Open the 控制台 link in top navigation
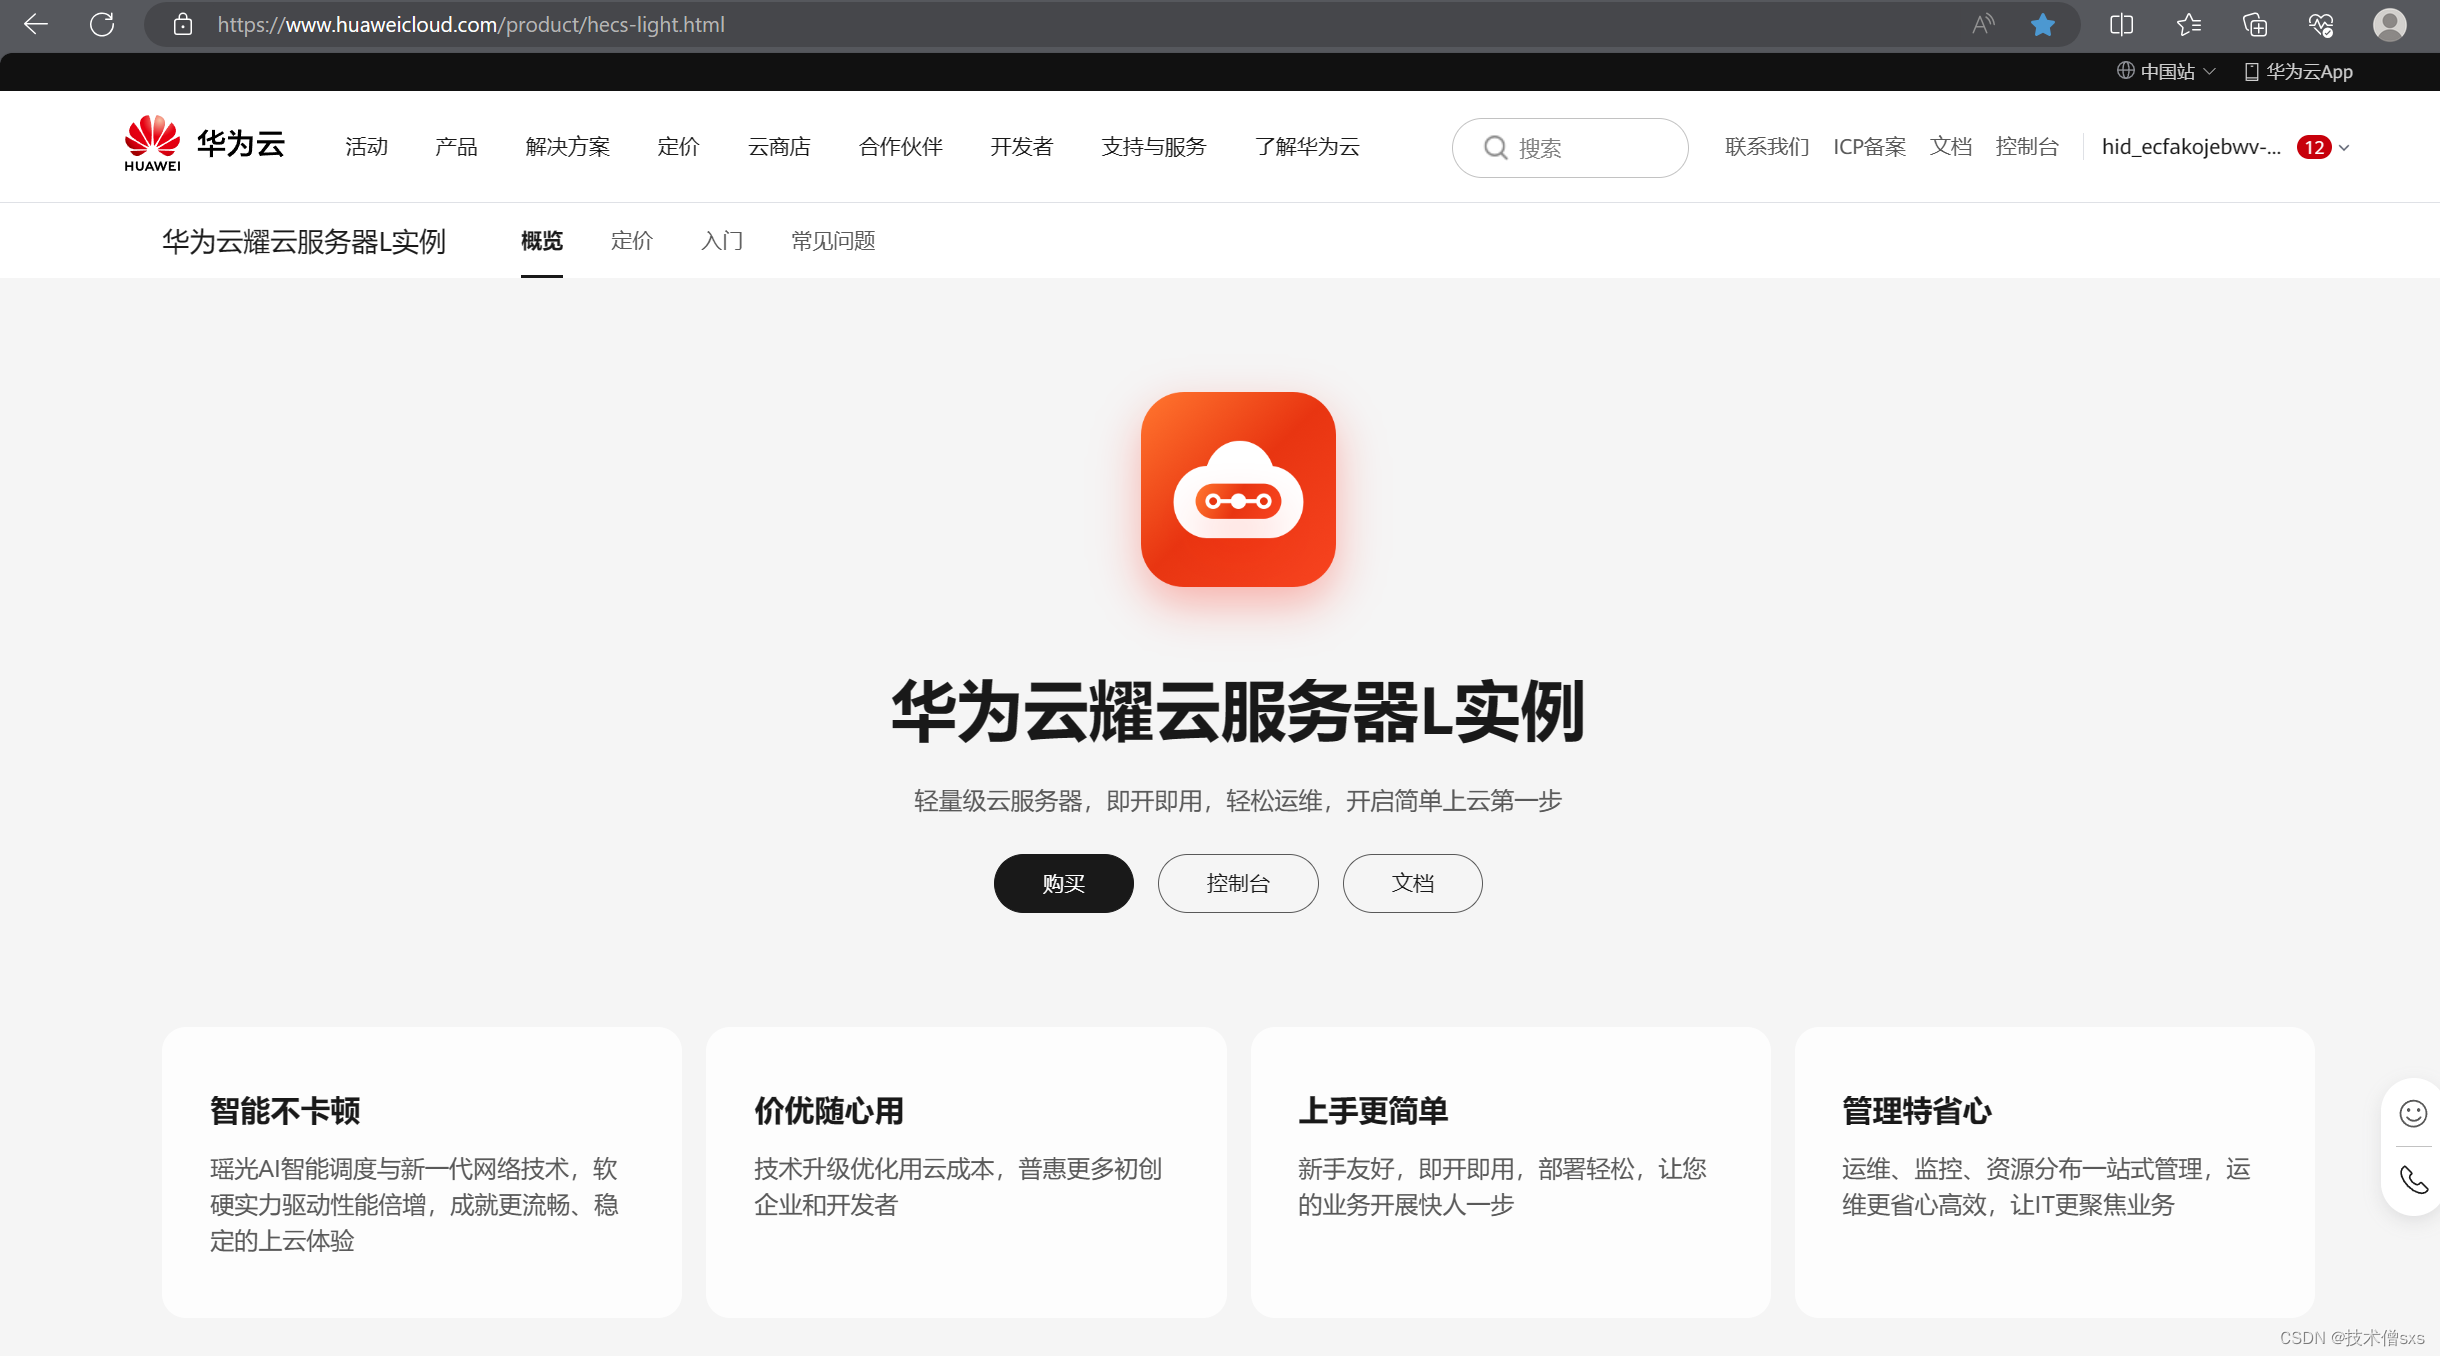The height and width of the screenshot is (1356, 2440). (2027, 147)
